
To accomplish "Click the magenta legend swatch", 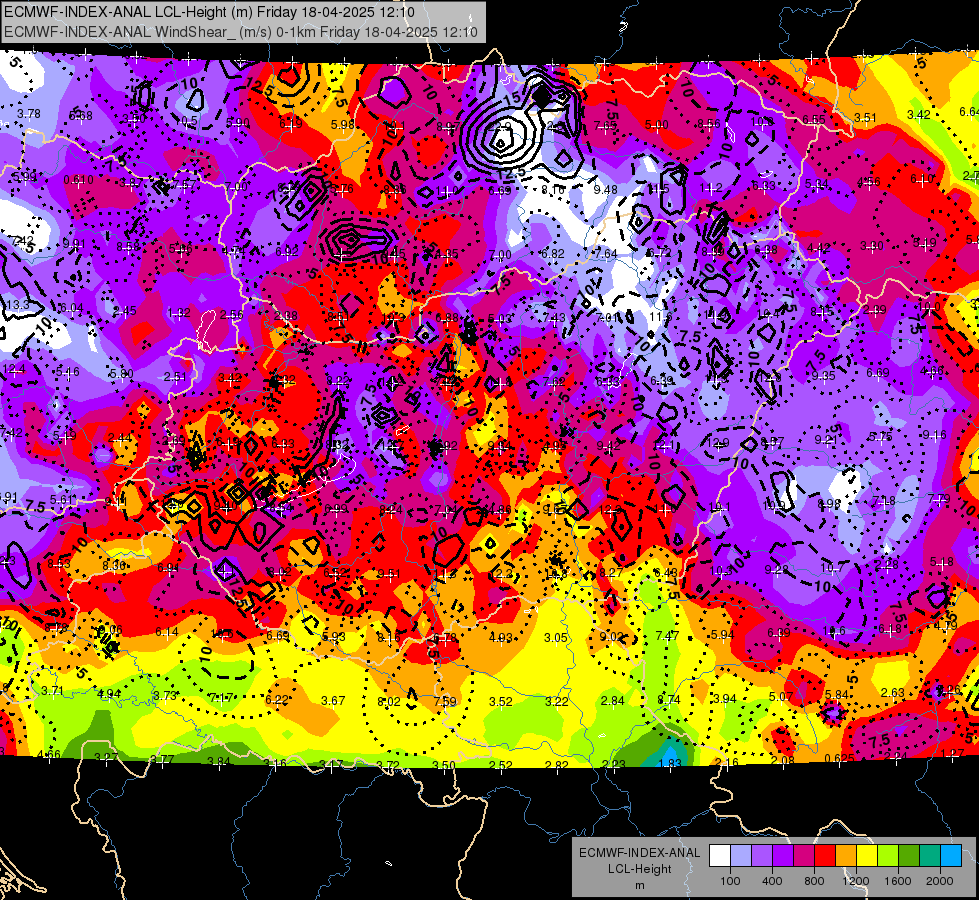I will tap(804, 856).
